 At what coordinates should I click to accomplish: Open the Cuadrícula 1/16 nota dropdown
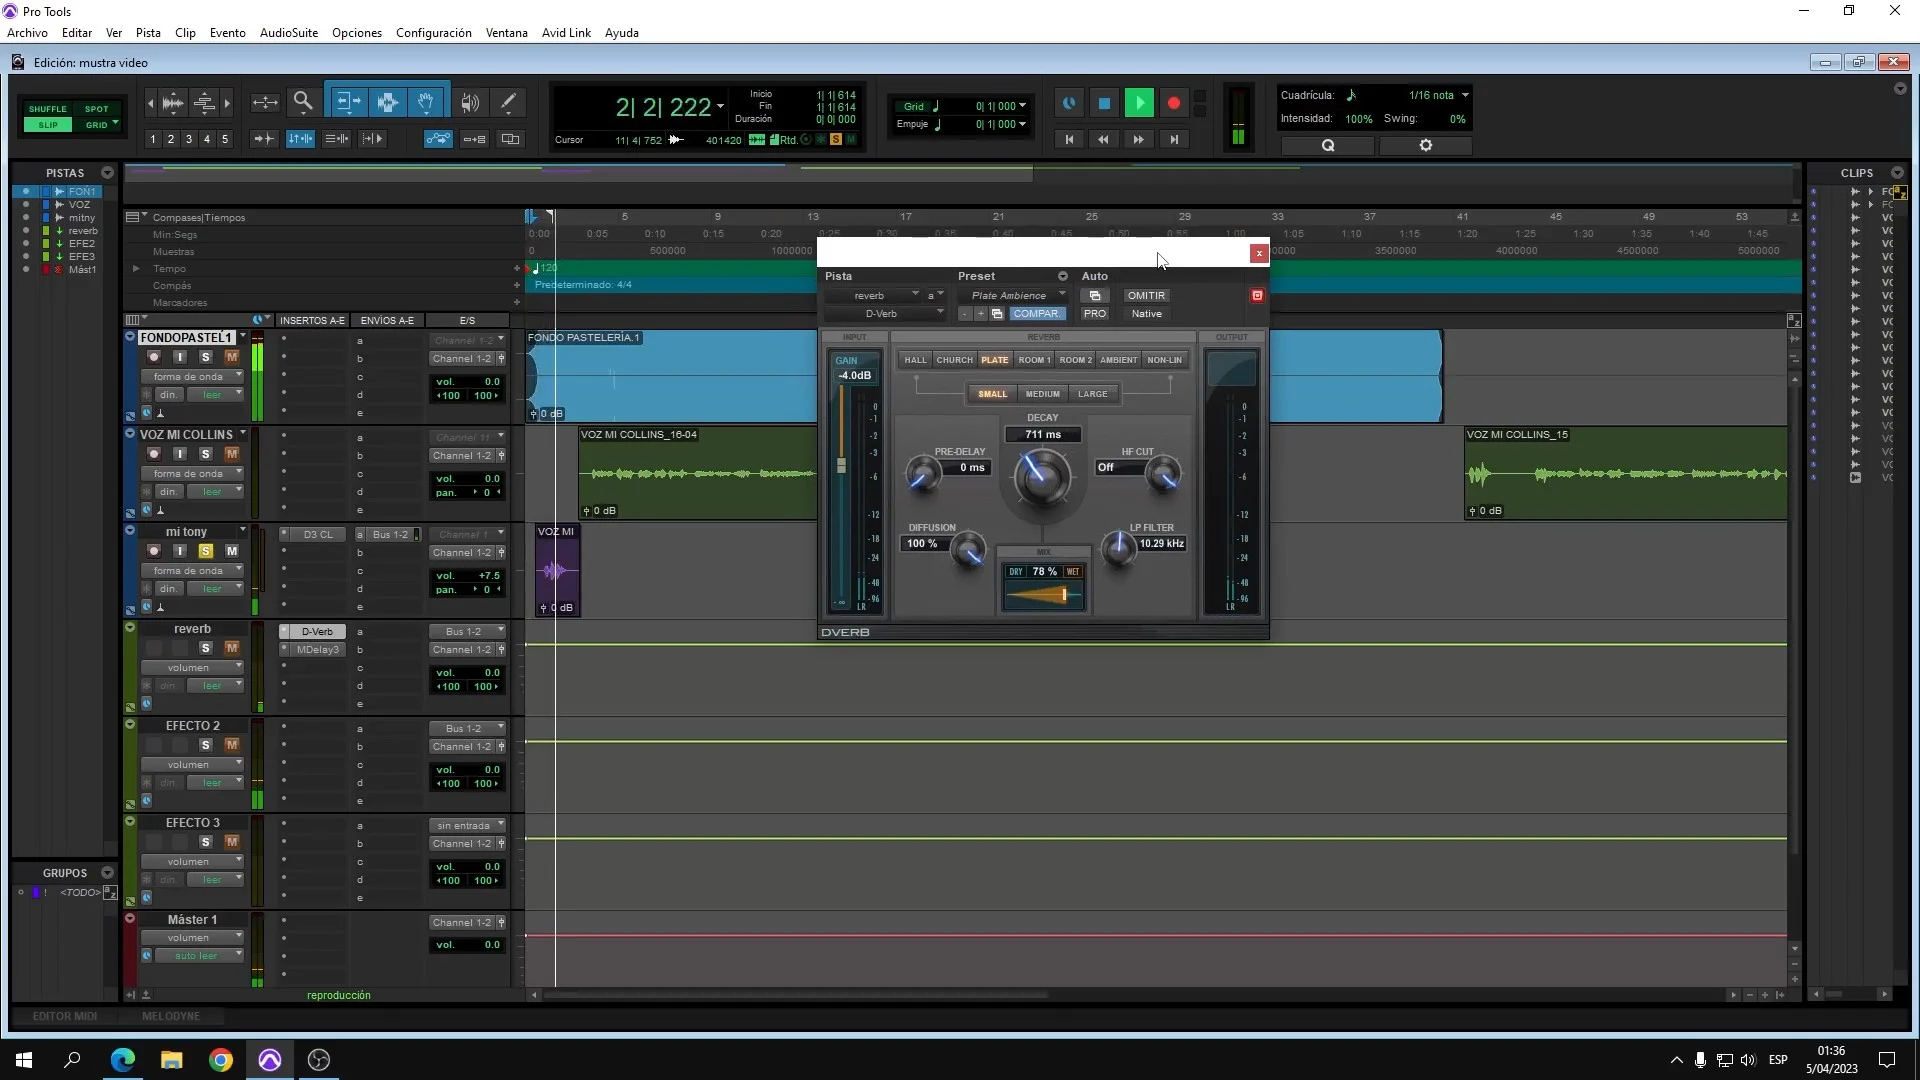pyautogui.click(x=1438, y=95)
